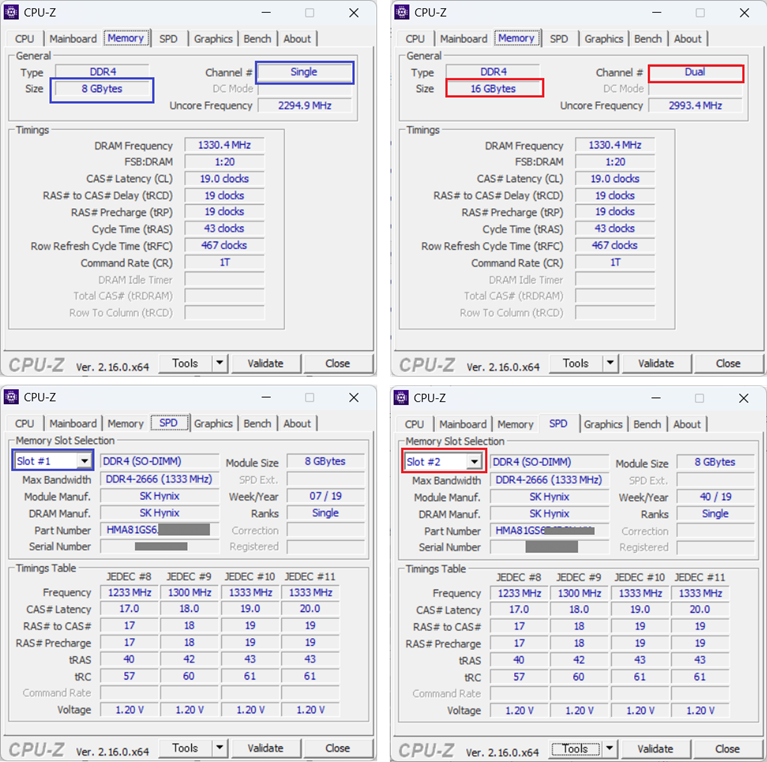
Task: Click Close button in 8 GBytes Memory window
Action: 338,363
